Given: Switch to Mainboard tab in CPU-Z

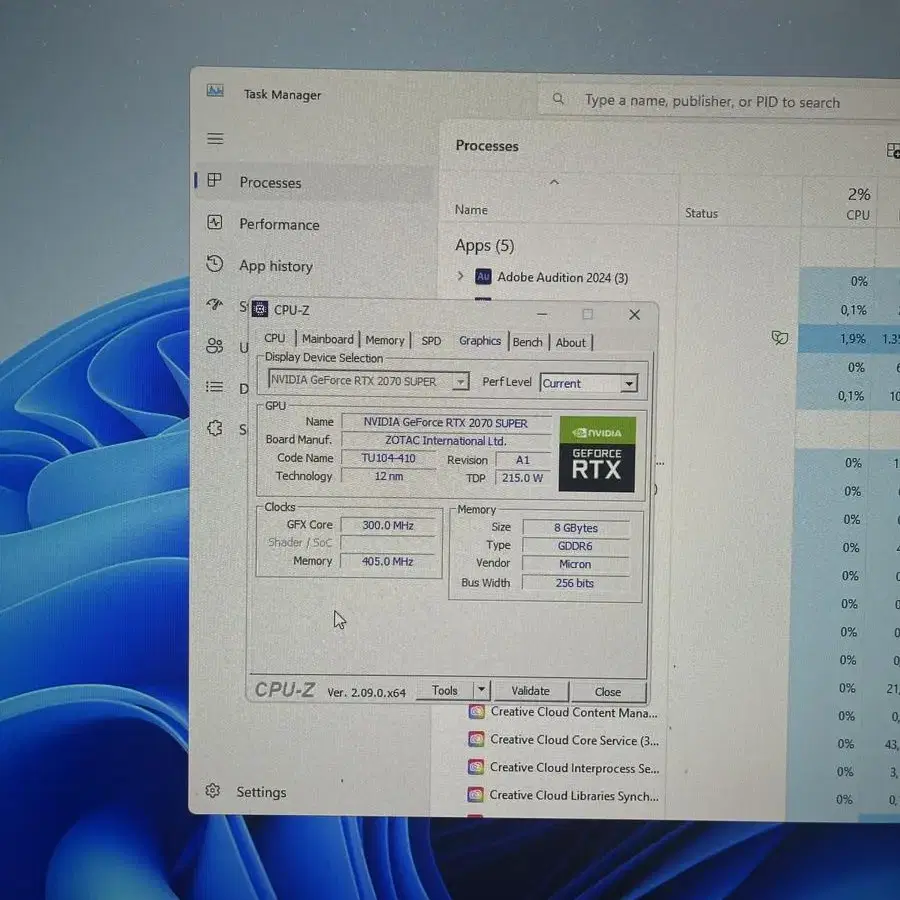Looking at the screenshot, I should coord(328,339).
